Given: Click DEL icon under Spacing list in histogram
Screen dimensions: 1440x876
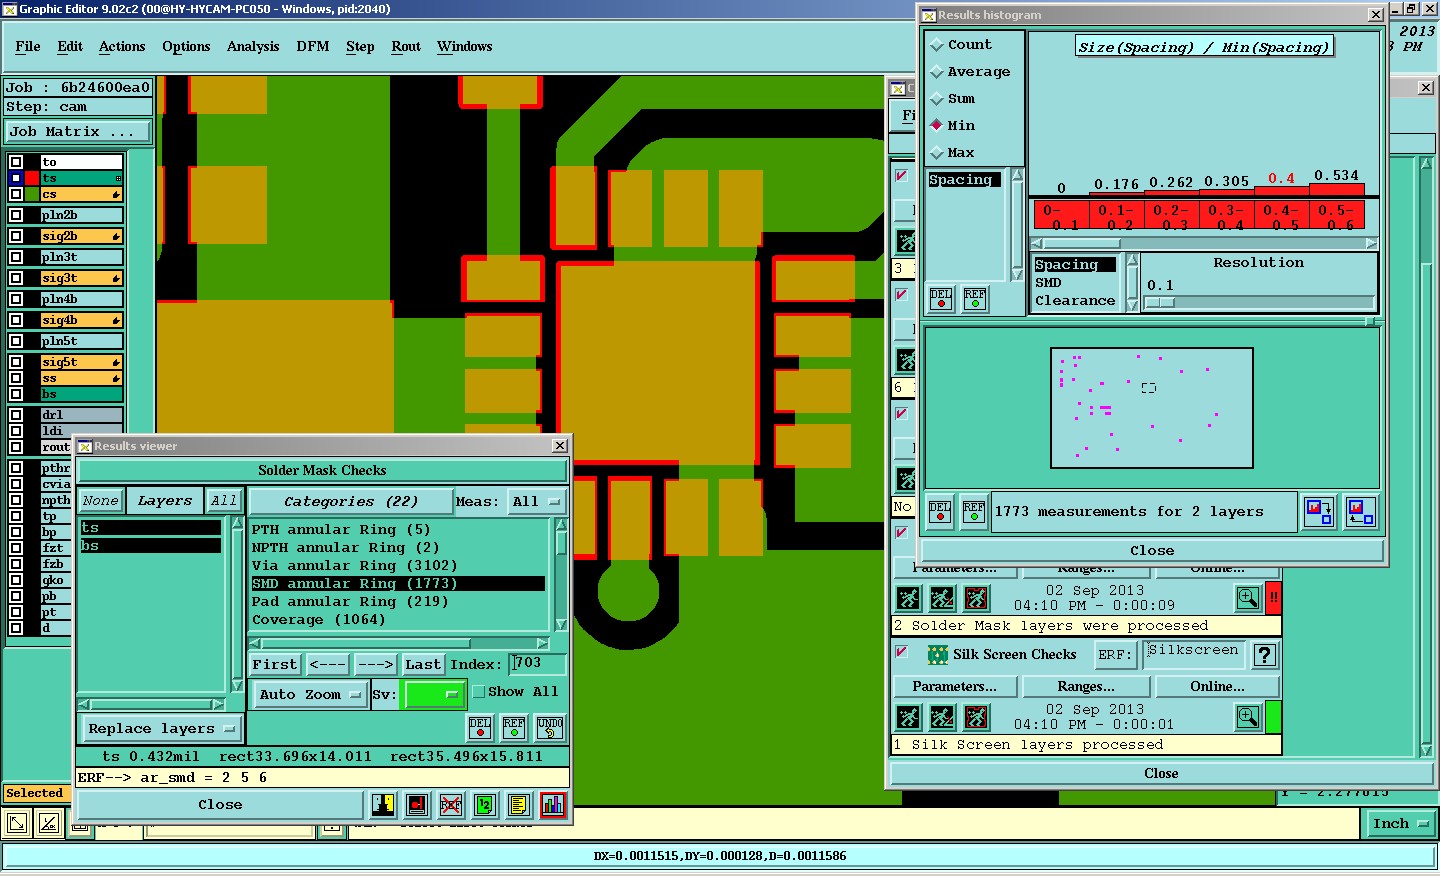Looking at the screenshot, I should (941, 299).
